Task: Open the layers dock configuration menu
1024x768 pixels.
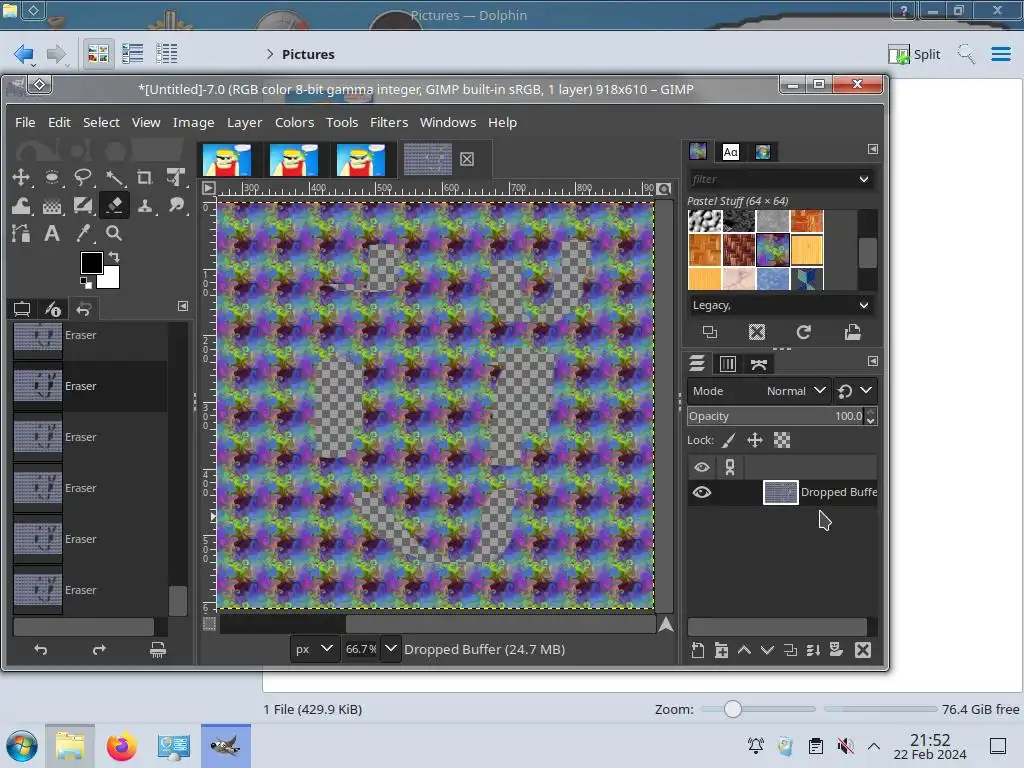Action: pyautogui.click(x=872, y=361)
